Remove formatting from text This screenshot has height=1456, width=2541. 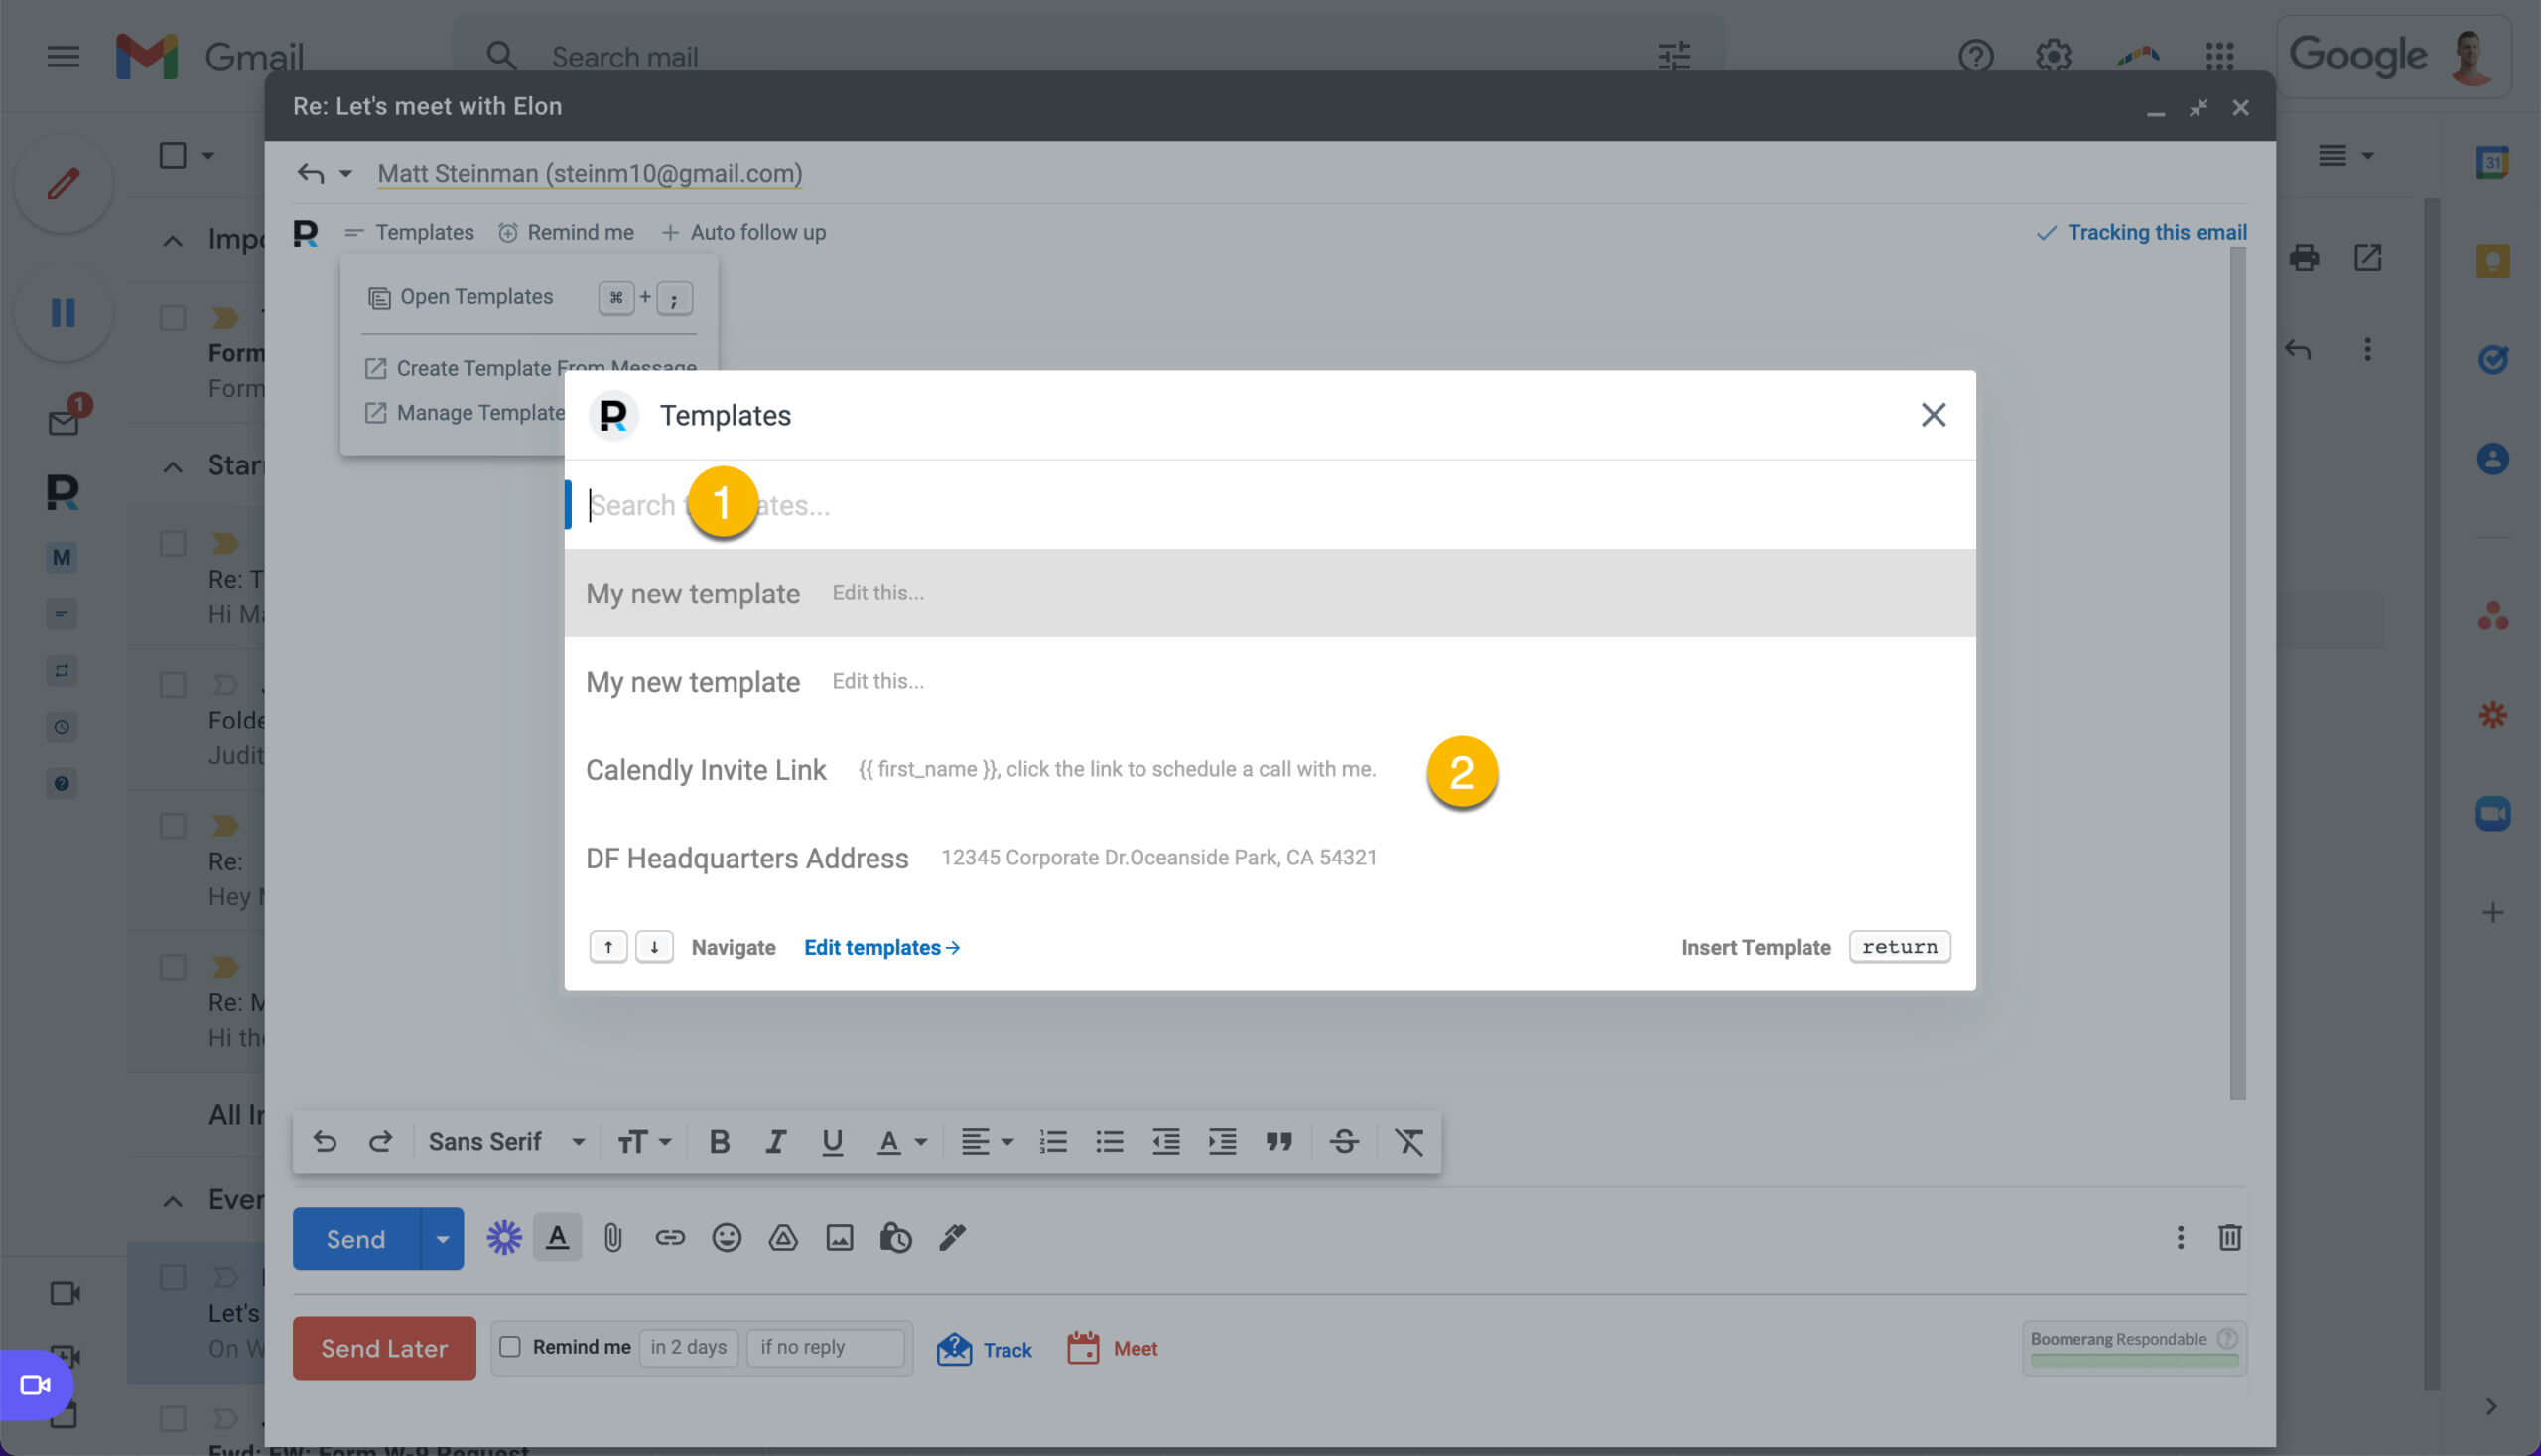tap(1409, 1141)
